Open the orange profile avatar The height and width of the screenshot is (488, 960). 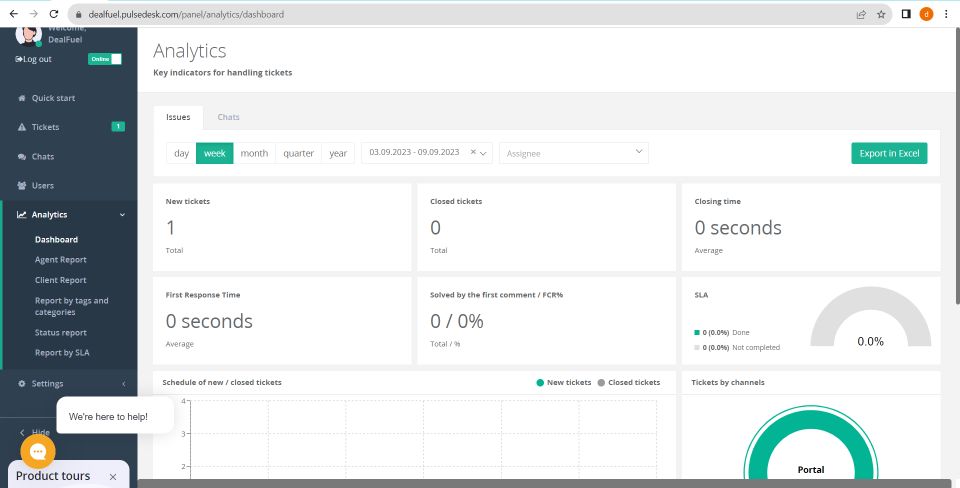926,14
